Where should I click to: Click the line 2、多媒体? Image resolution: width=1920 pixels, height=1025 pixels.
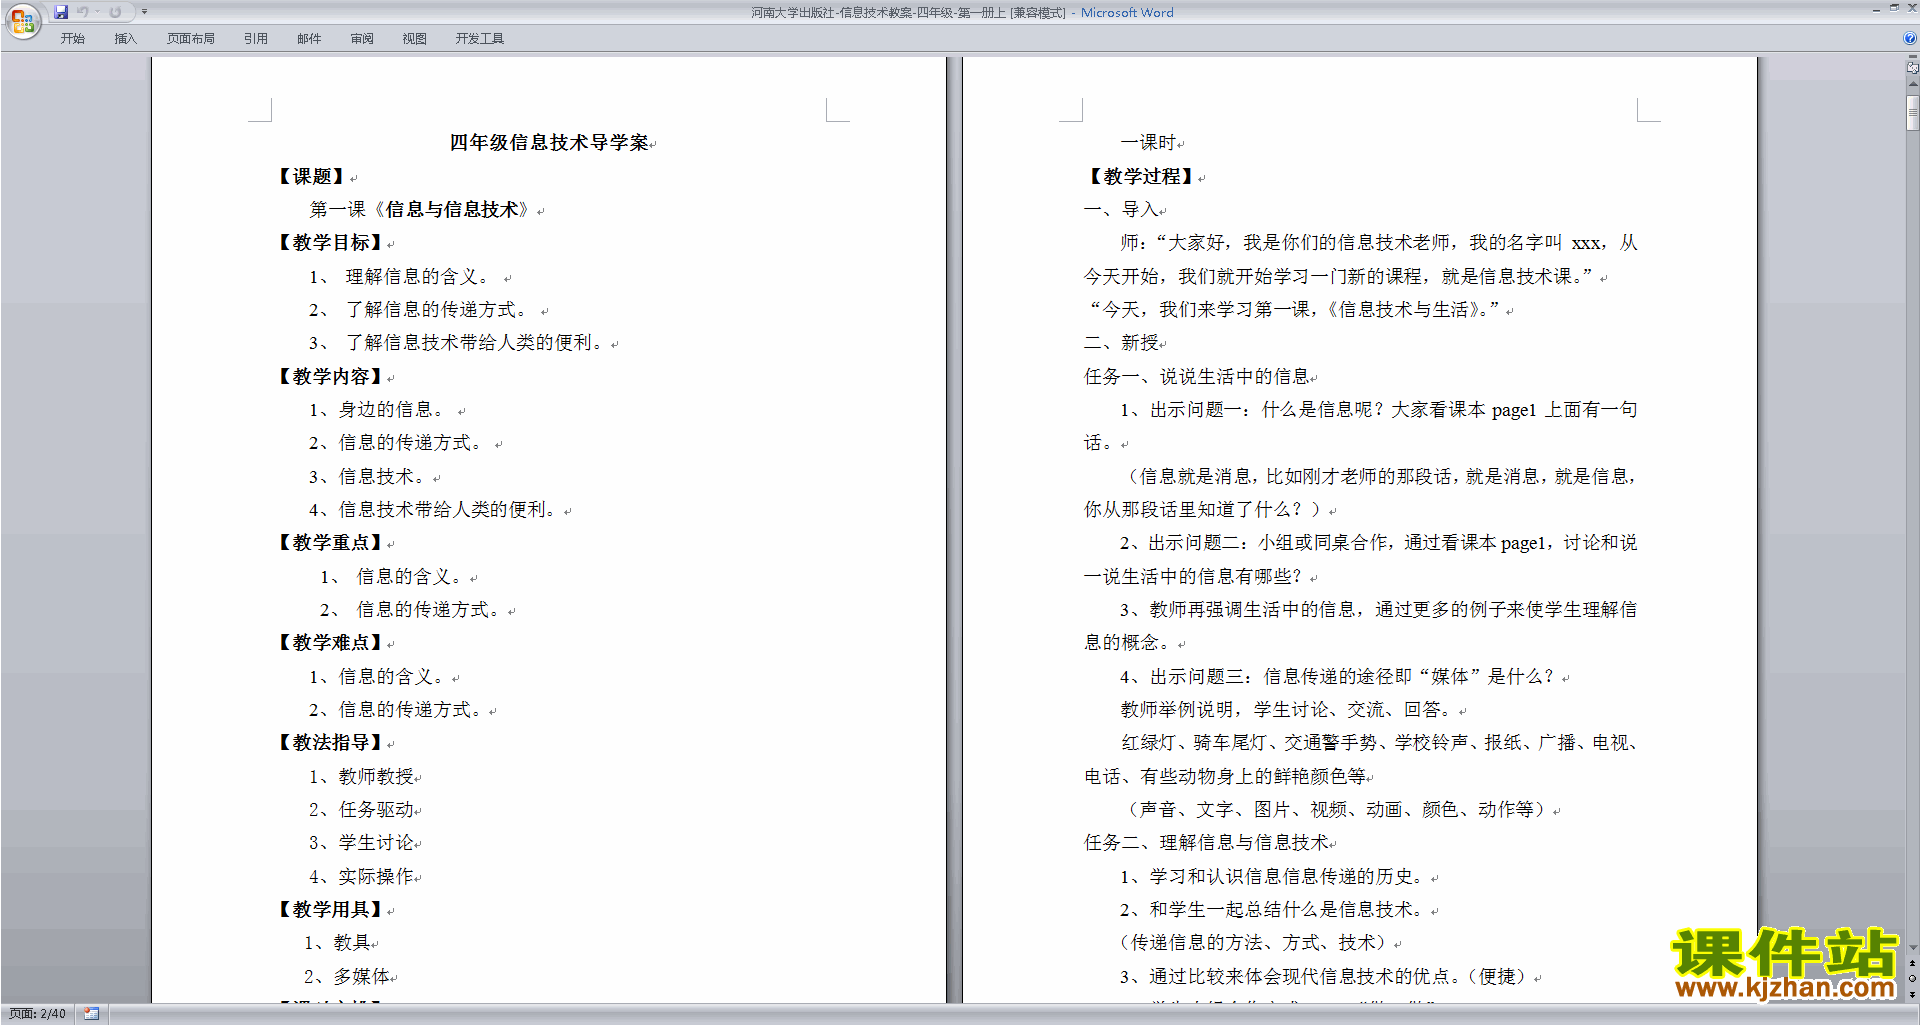pos(347,977)
